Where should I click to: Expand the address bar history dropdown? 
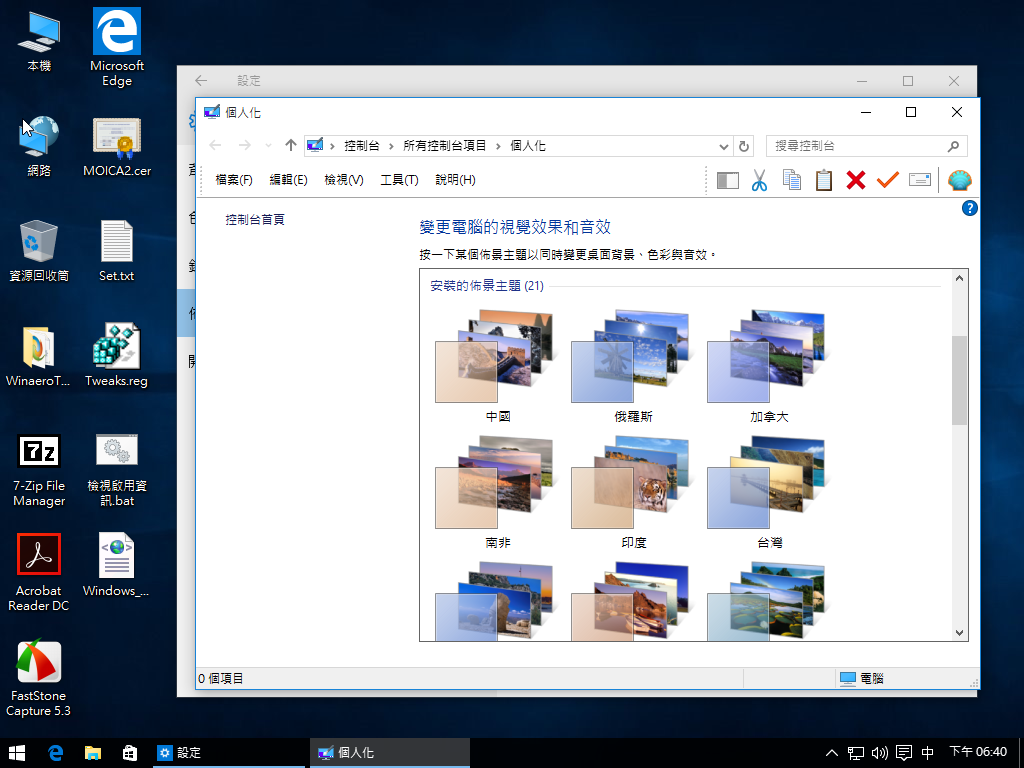click(724, 146)
